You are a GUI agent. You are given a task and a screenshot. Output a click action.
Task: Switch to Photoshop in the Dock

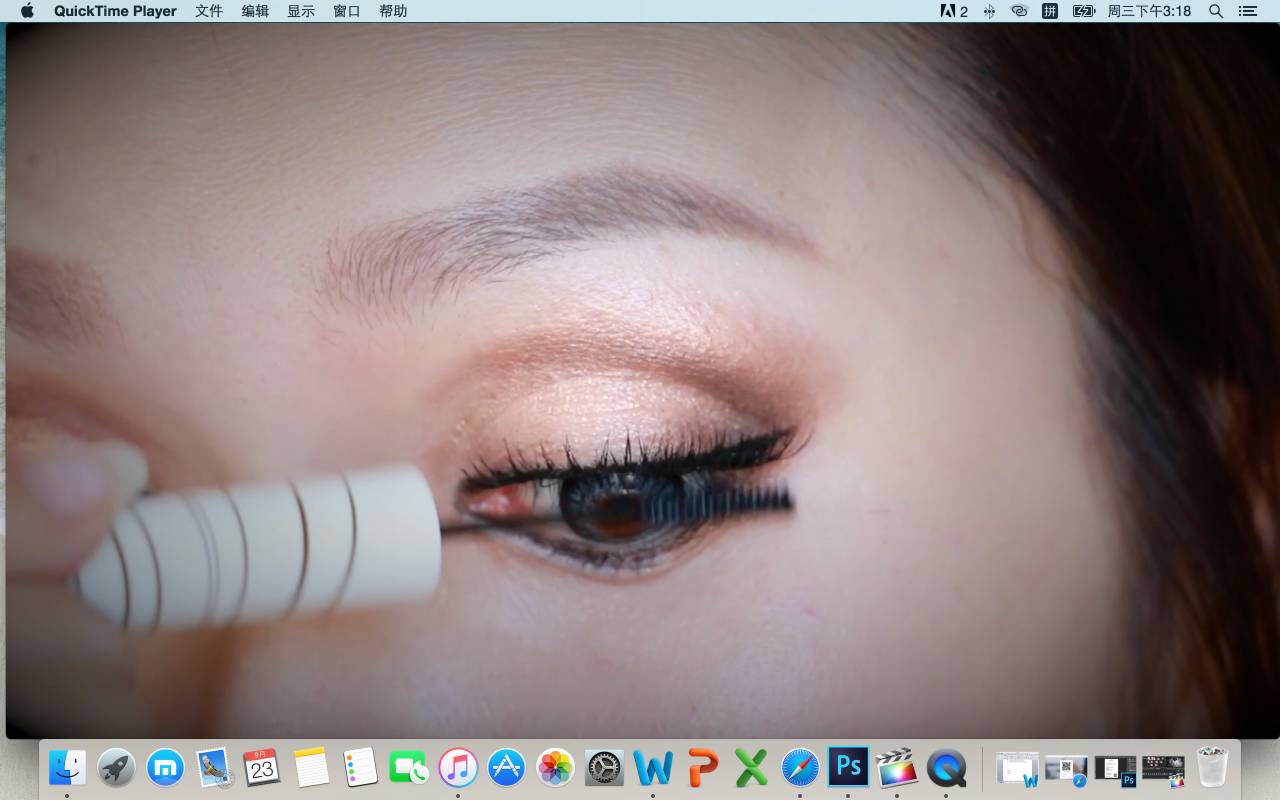848,767
